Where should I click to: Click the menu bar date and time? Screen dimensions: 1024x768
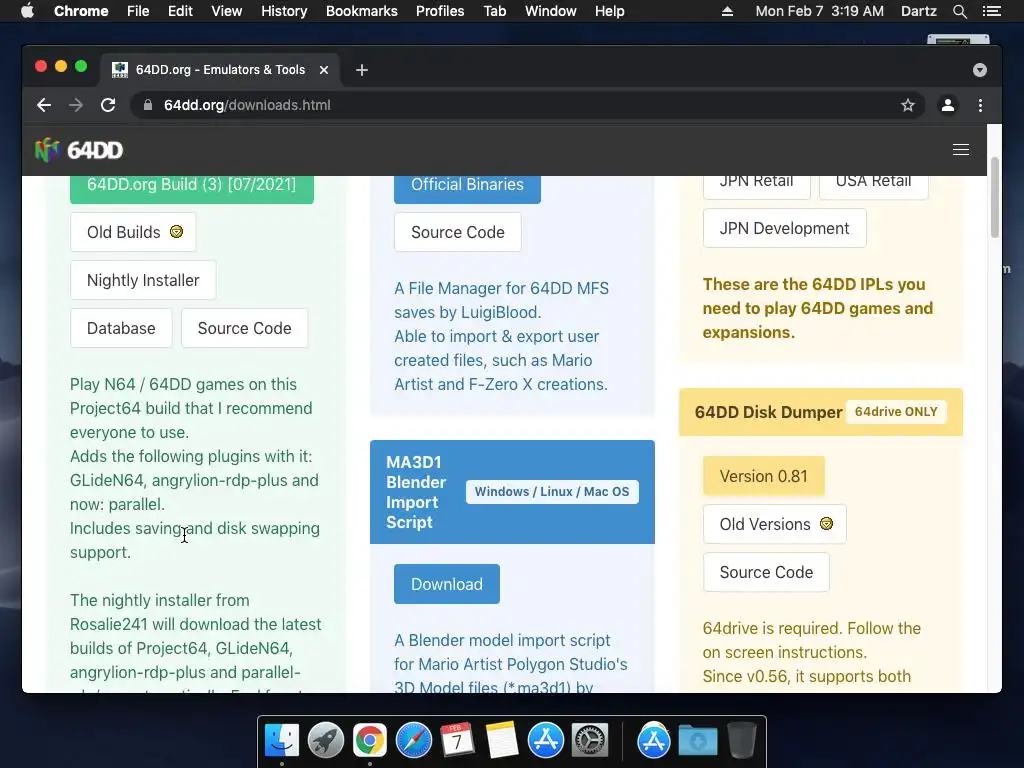(x=820, y=11)
